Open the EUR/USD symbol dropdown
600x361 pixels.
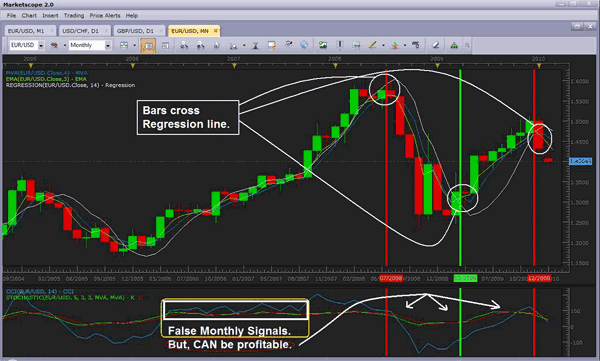point(41,46)
